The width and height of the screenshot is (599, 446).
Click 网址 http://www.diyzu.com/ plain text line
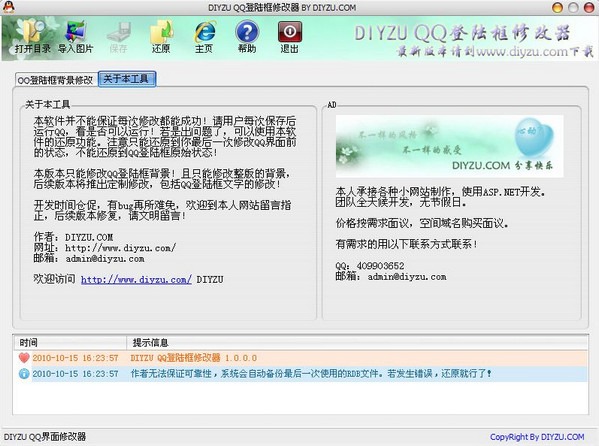tap(105, 248)
